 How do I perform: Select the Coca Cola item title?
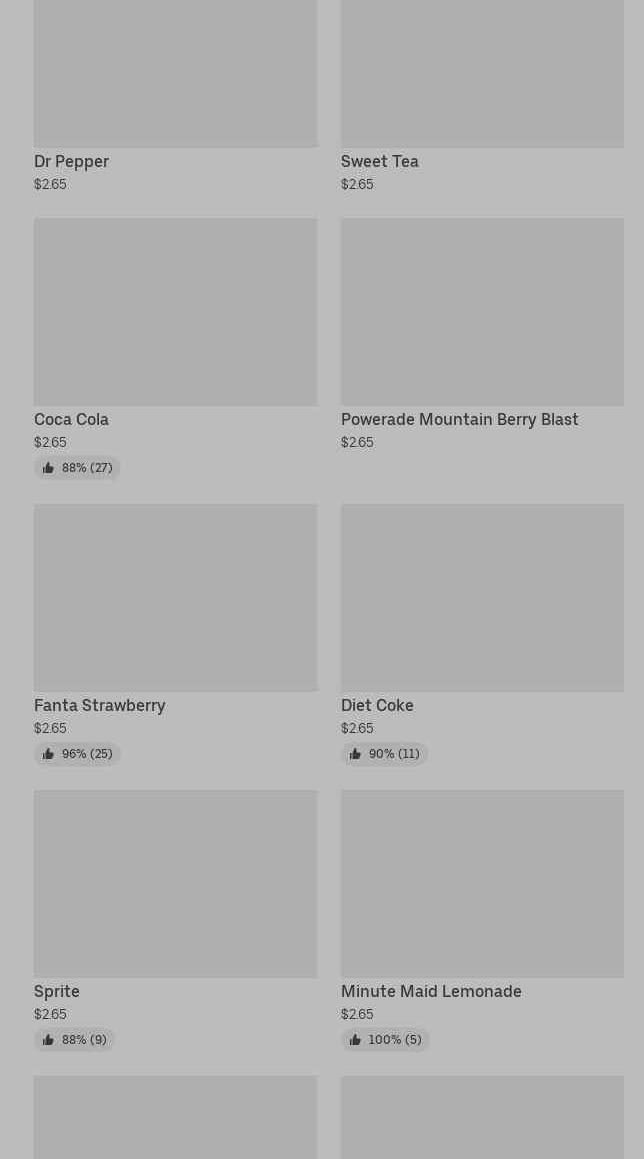(x=72, y=419)
